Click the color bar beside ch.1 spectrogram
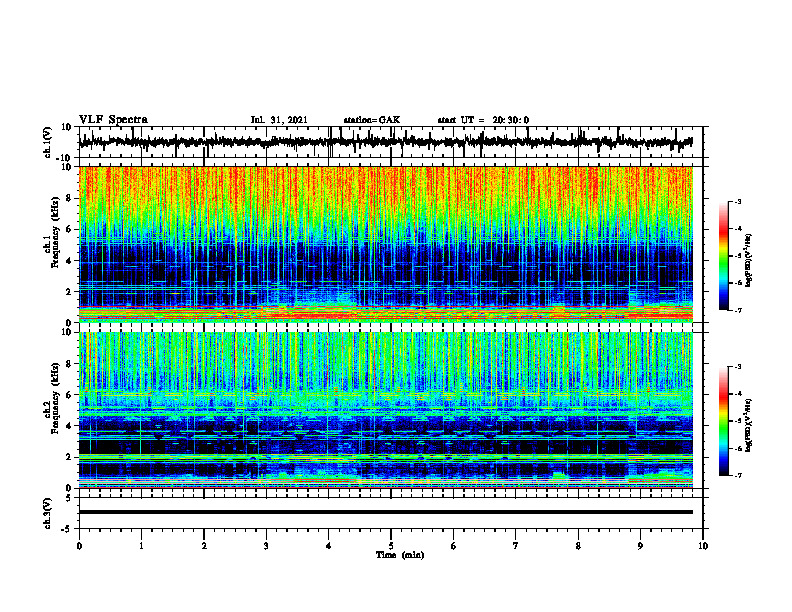The width and height of the screenshot is (792, 612). pyautogui.click(x=723, y=256)
